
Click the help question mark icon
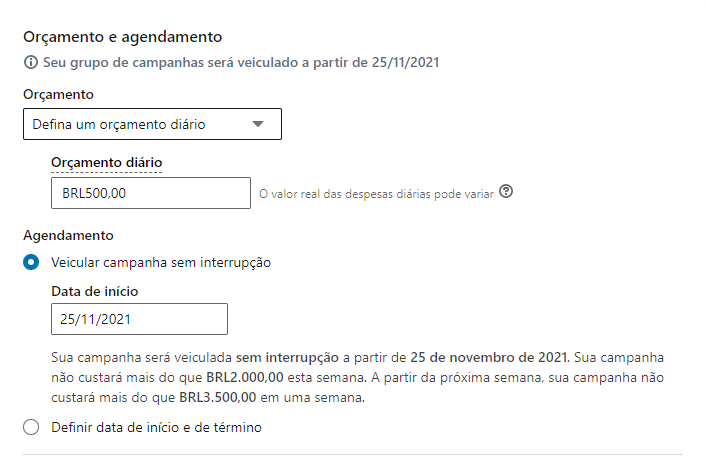[506, 192]
